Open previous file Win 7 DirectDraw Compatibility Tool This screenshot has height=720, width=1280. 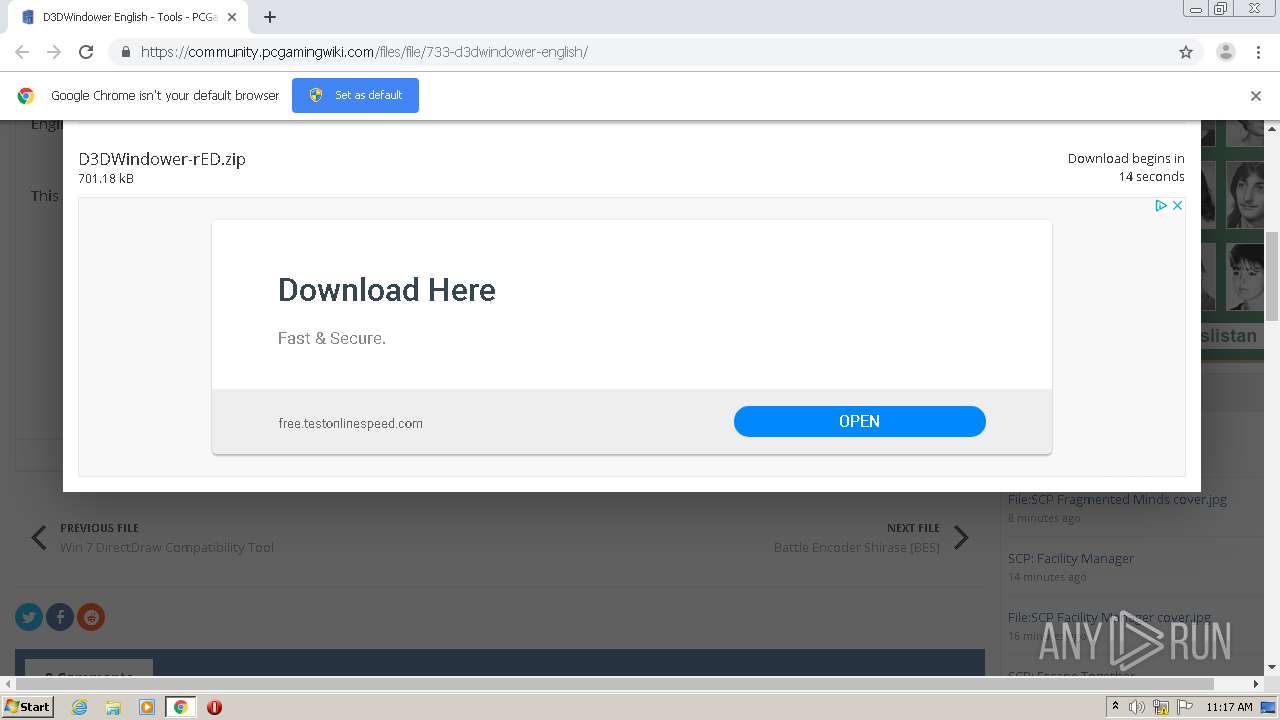167,547
